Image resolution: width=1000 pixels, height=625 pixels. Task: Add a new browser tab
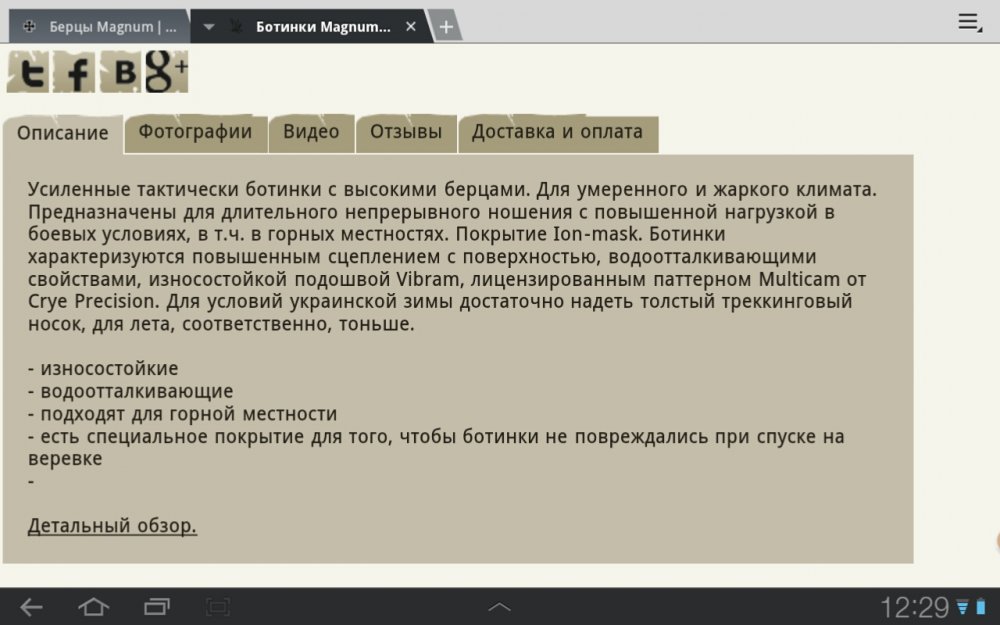tap(446, 27)
